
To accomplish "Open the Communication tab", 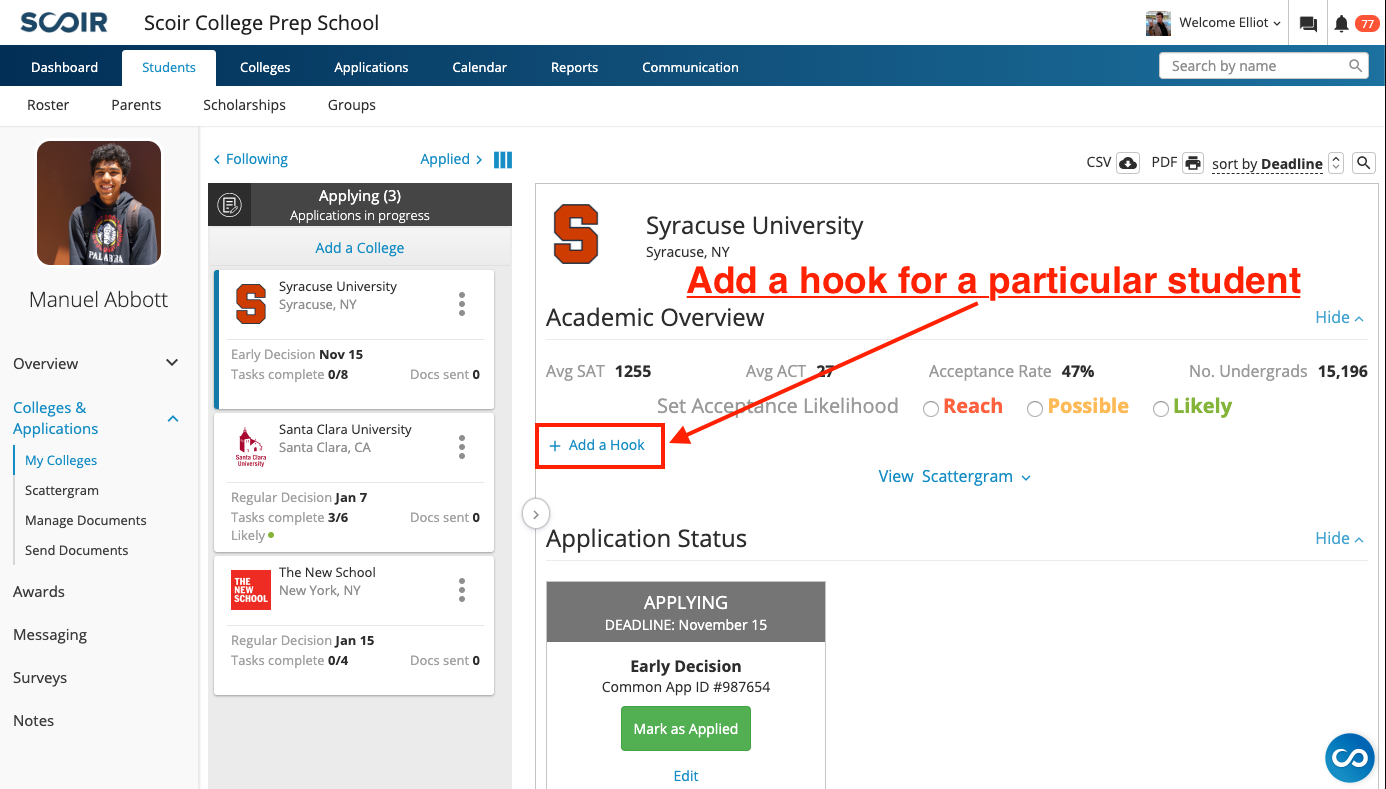I will coord(691,67).
